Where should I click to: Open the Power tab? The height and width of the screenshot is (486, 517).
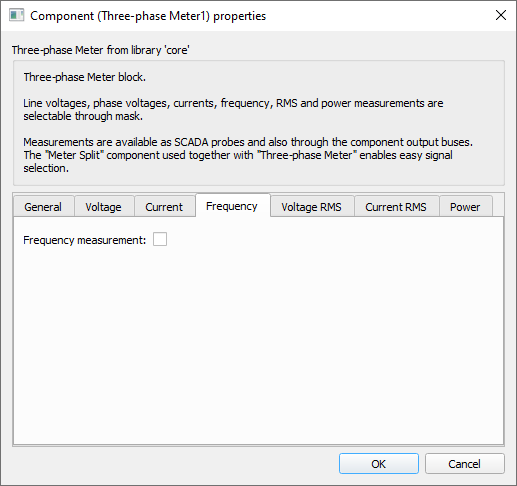pyautogui.click(x=465, y=207)
